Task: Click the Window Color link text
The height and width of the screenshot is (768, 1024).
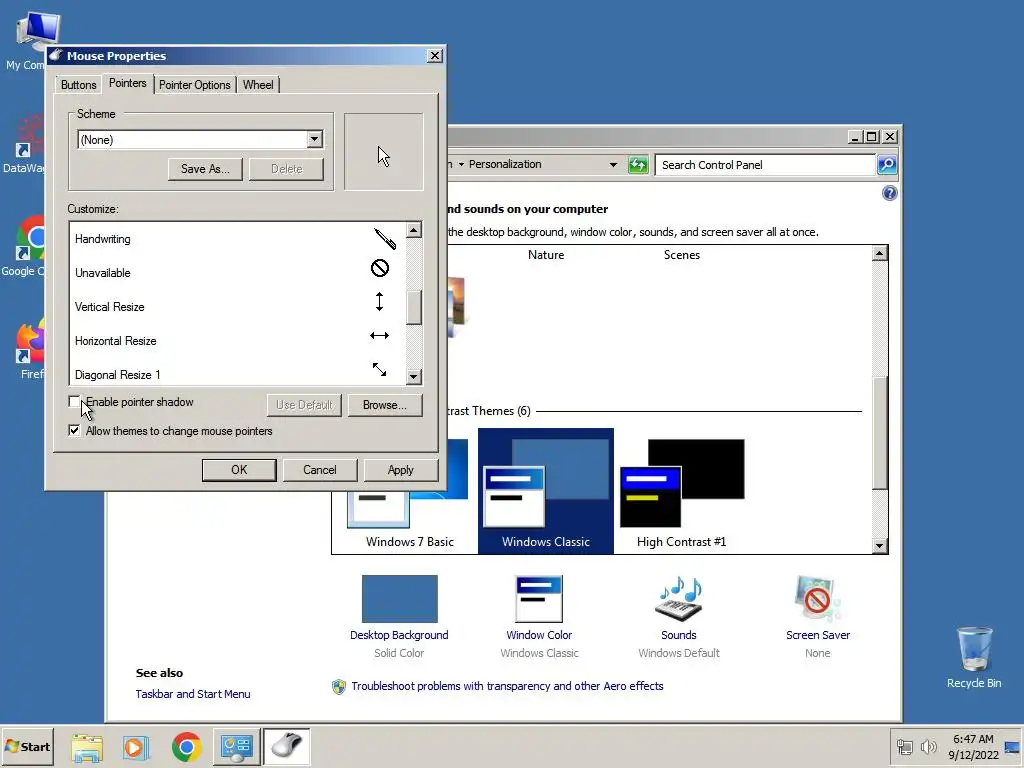Action: pos(539,635)
